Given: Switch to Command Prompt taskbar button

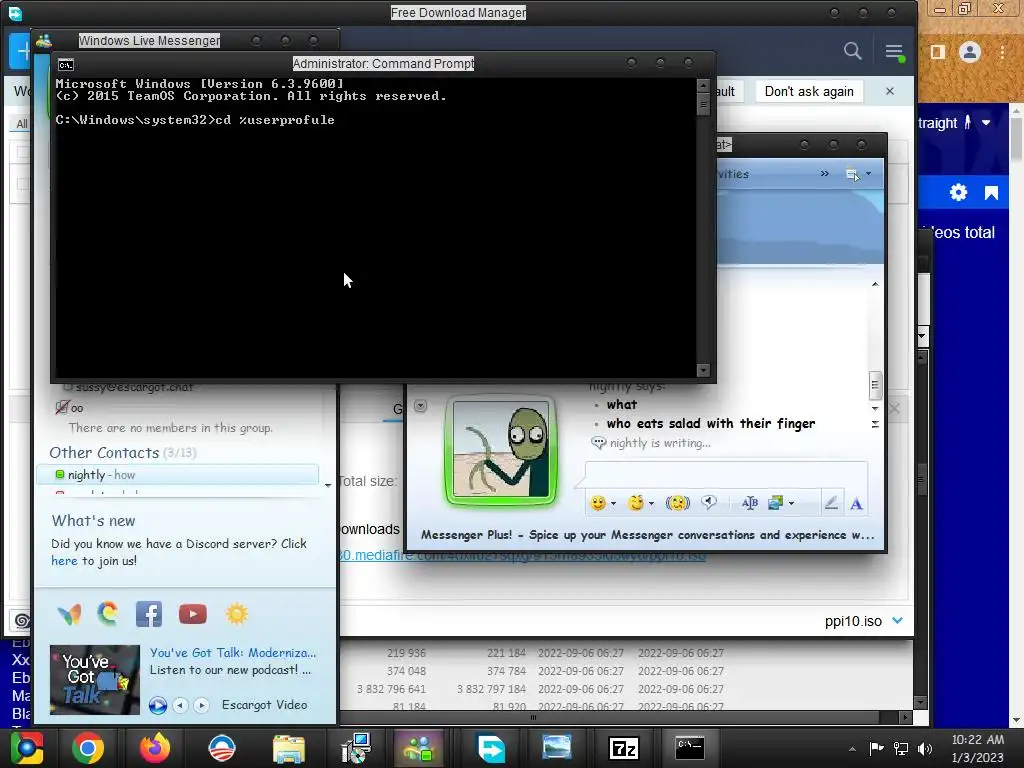Looking at the screenshot, I should click(x=690, y=748).
